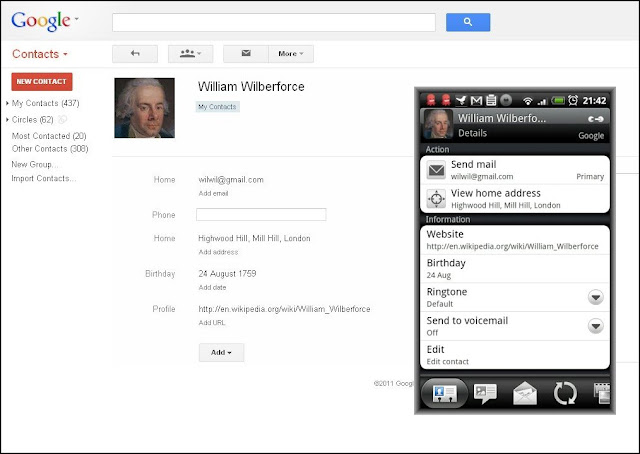Click the New Group... link
Image resolution: width=640 pixels, height=454 pixels.
click(x=35, y=165)
